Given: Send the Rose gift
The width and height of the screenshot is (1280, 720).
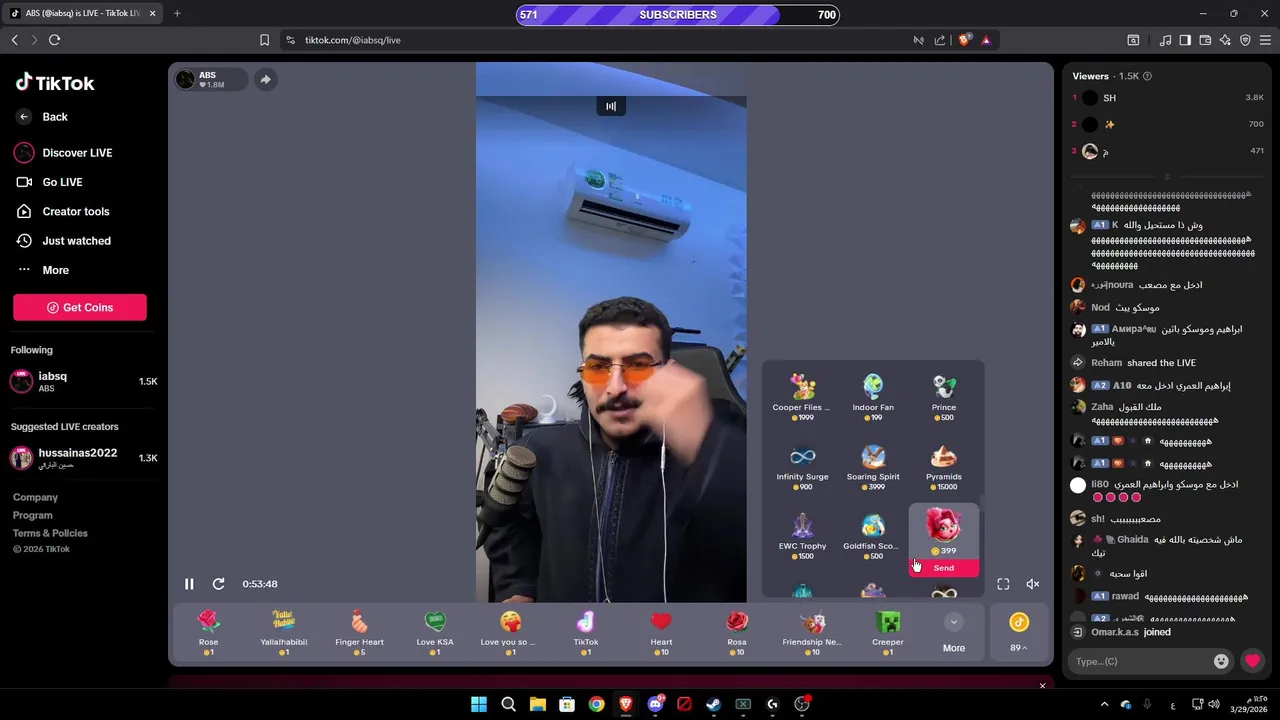Looking at the screenshot, I should click(x=208, y=632).
